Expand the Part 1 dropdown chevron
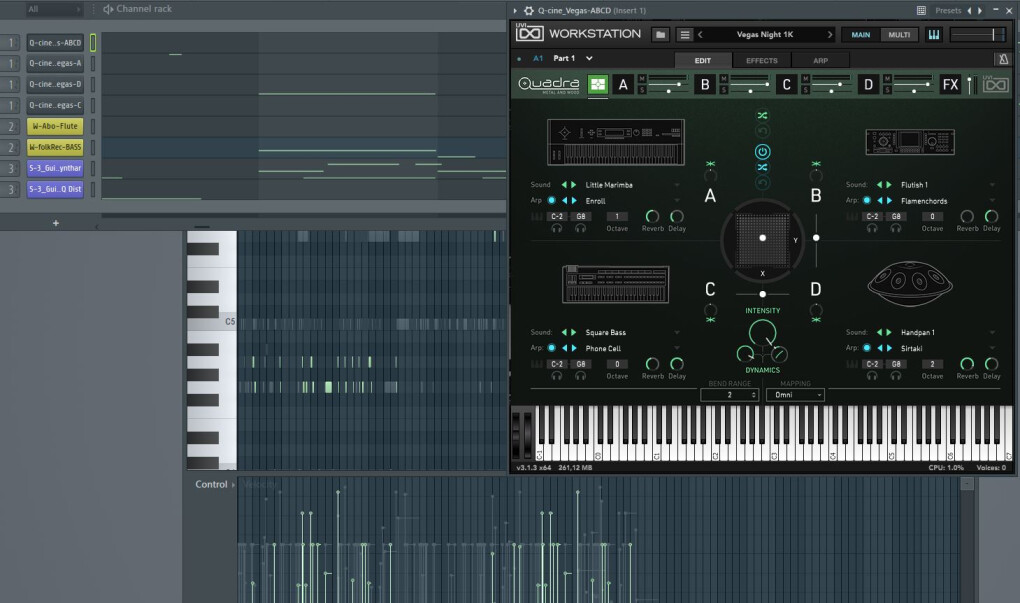The image size is (1020, 603). 589,59
